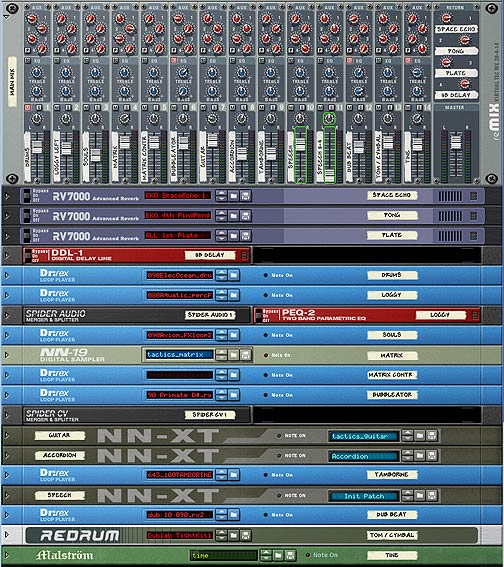Unfold the Dr.rex DRUMS device

point(7,276)
